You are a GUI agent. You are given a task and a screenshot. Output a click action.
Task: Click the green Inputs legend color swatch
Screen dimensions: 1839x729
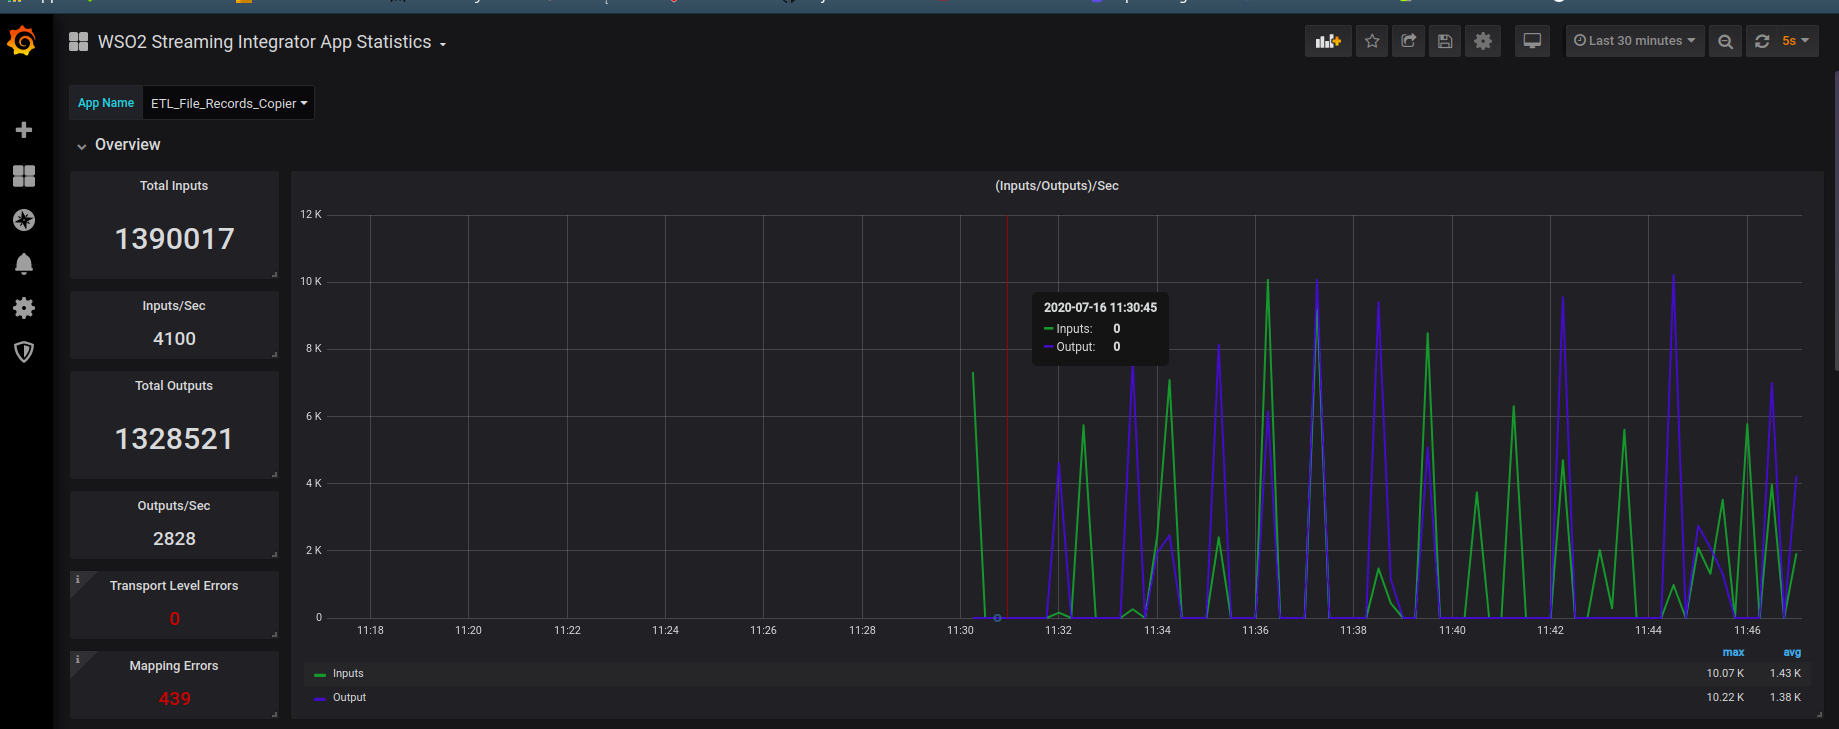[320, 675]
